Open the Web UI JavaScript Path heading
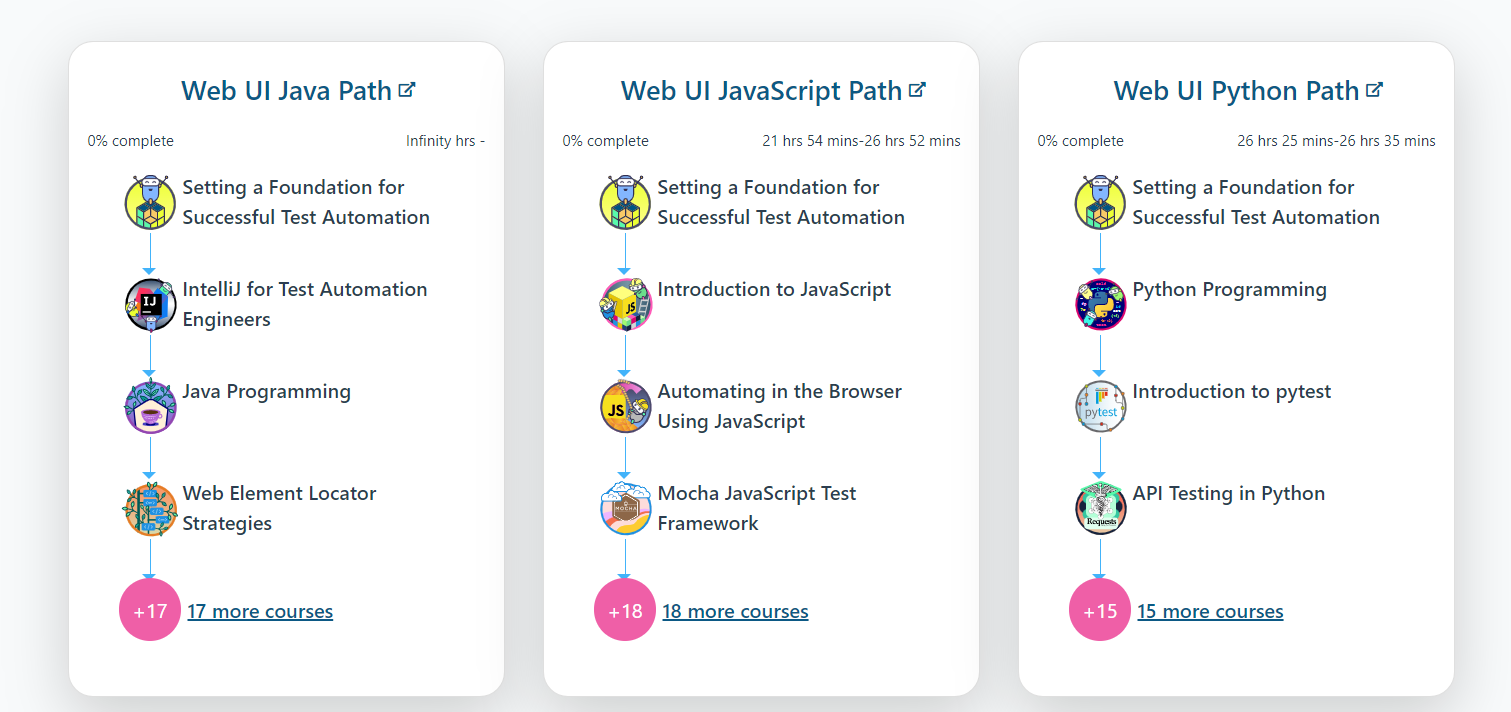 point(761,91)
